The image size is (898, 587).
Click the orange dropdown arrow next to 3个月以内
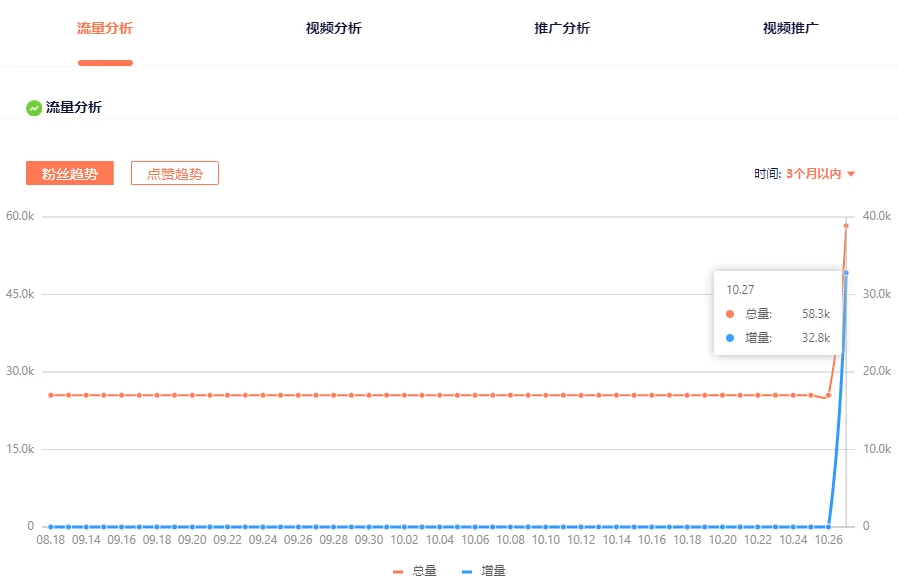click(x=850, y=174)
